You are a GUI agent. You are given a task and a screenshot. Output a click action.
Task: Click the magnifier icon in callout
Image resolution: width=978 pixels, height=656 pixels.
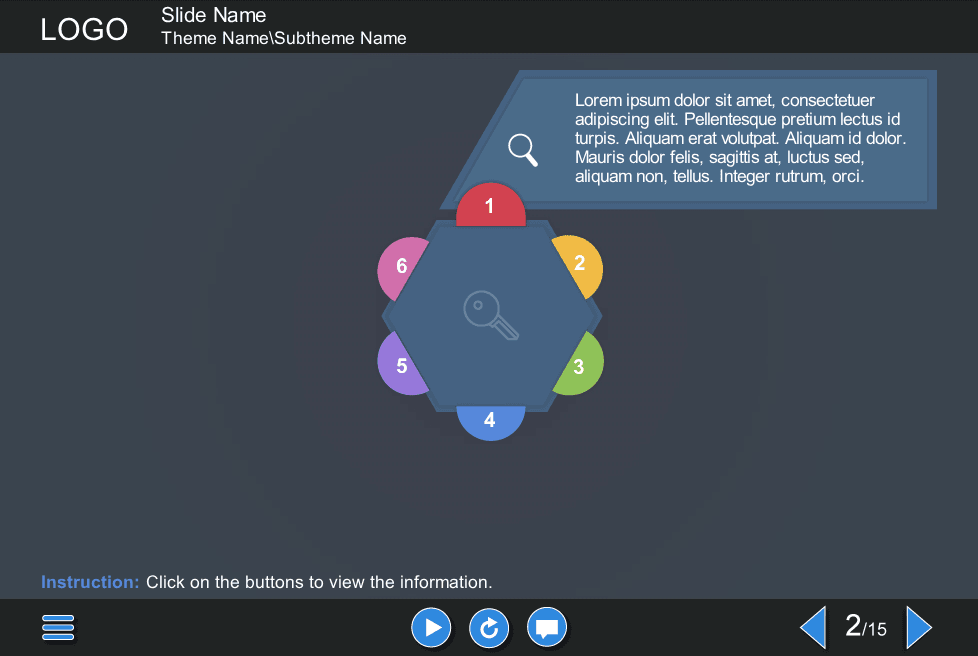pos(523,149)
